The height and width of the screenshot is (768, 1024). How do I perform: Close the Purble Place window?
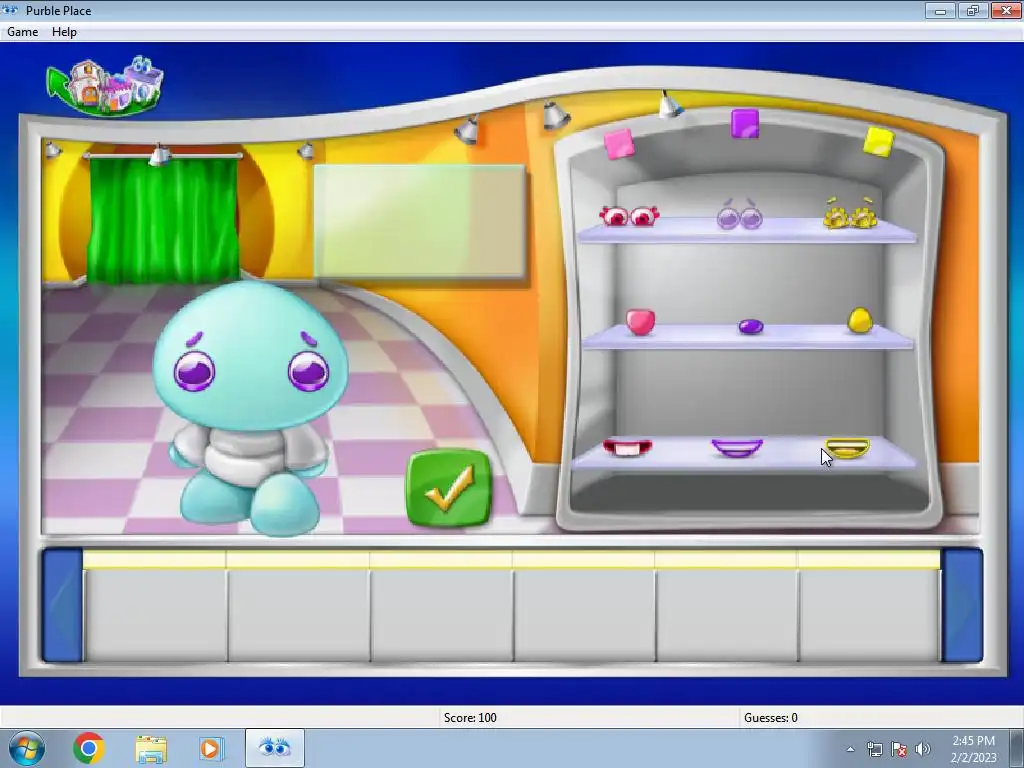click(x=1006, y=10)
